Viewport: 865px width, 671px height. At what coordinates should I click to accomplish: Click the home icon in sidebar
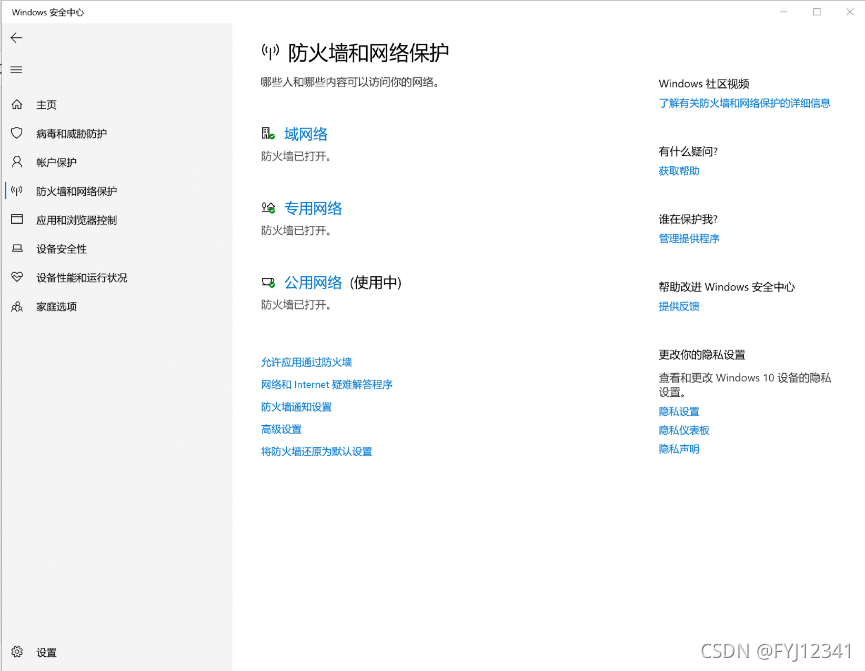coord(17,104)
